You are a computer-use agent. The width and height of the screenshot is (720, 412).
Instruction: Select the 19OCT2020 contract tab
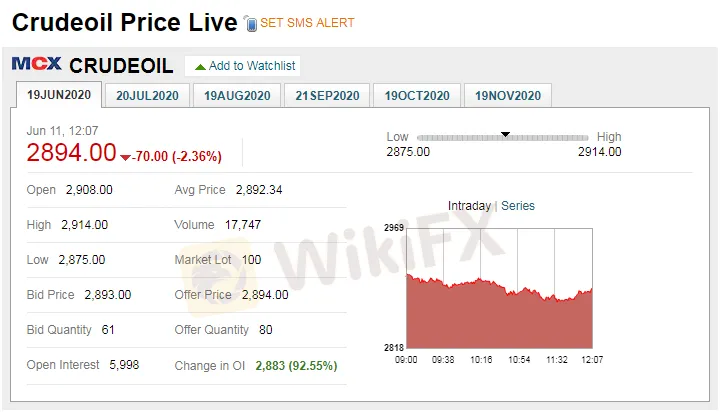coord(417,96)
